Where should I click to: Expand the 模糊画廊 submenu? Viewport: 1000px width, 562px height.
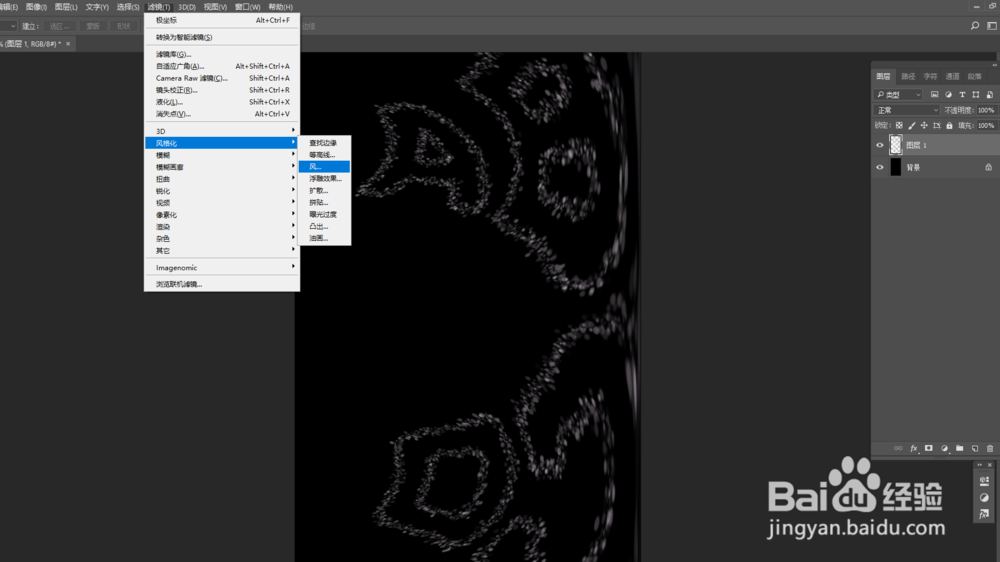[x=222, y=167]
